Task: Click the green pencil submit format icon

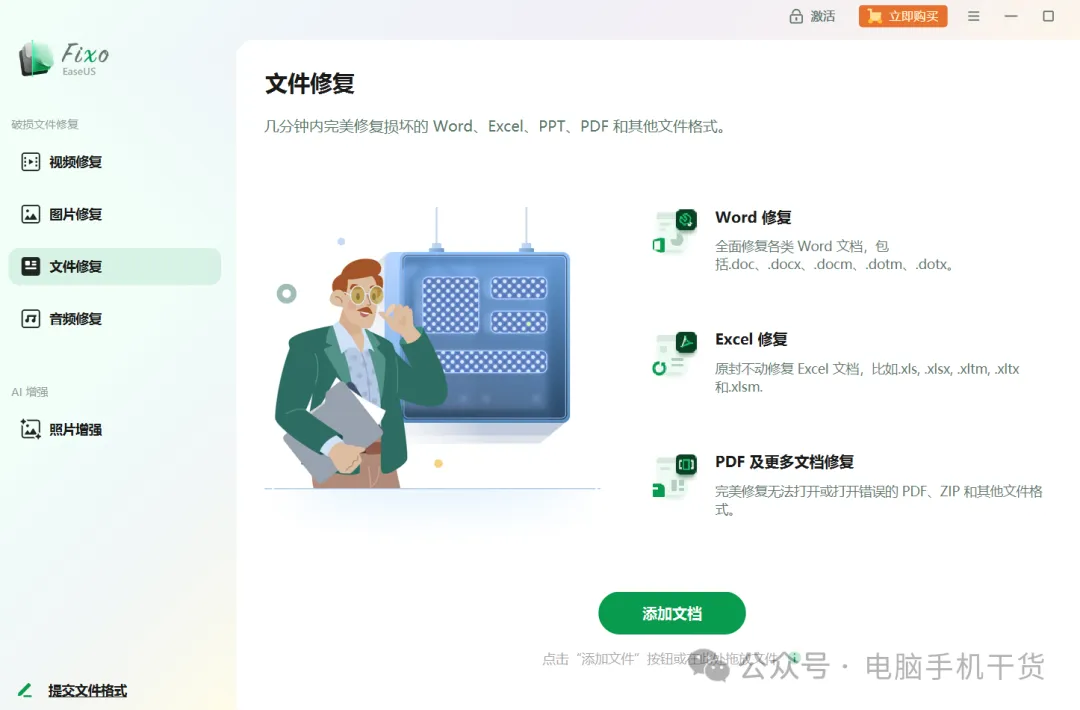Action: (x=25, y=690)
